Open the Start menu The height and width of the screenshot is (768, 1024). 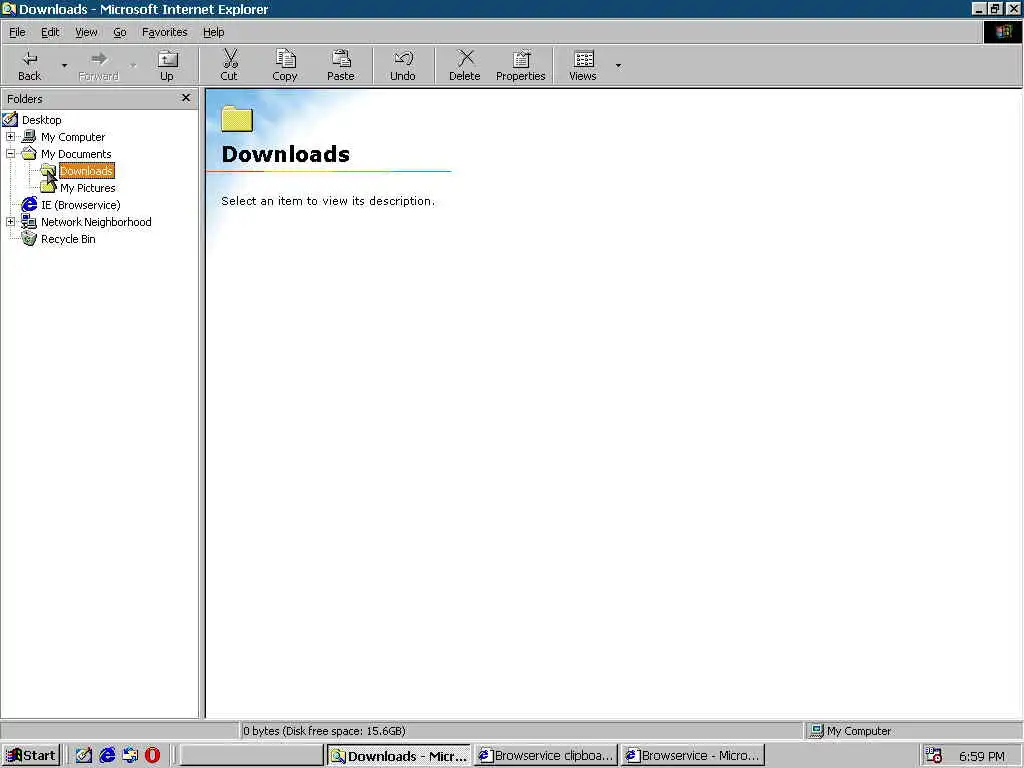31,756
